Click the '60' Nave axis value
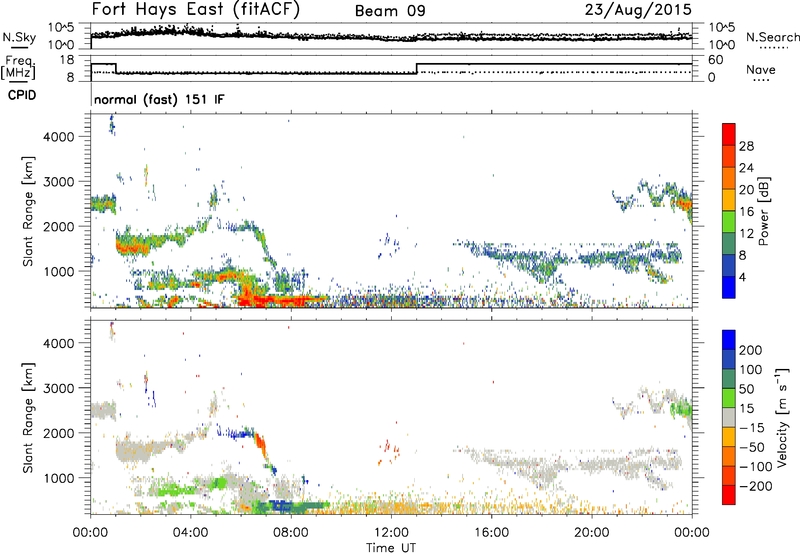This screenshot has height=554, width=800. point(715,60)
